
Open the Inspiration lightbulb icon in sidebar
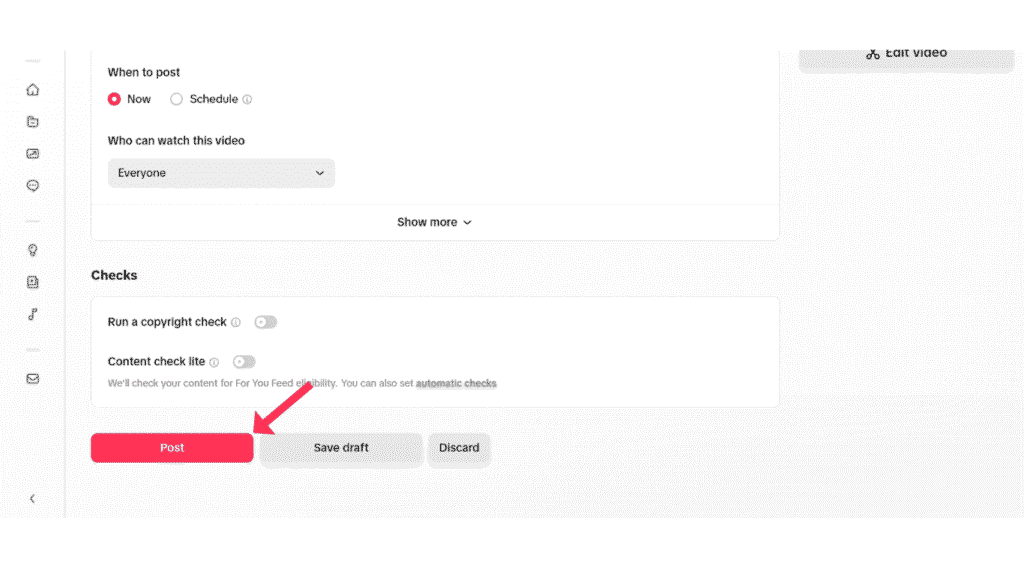pos(33,250)
